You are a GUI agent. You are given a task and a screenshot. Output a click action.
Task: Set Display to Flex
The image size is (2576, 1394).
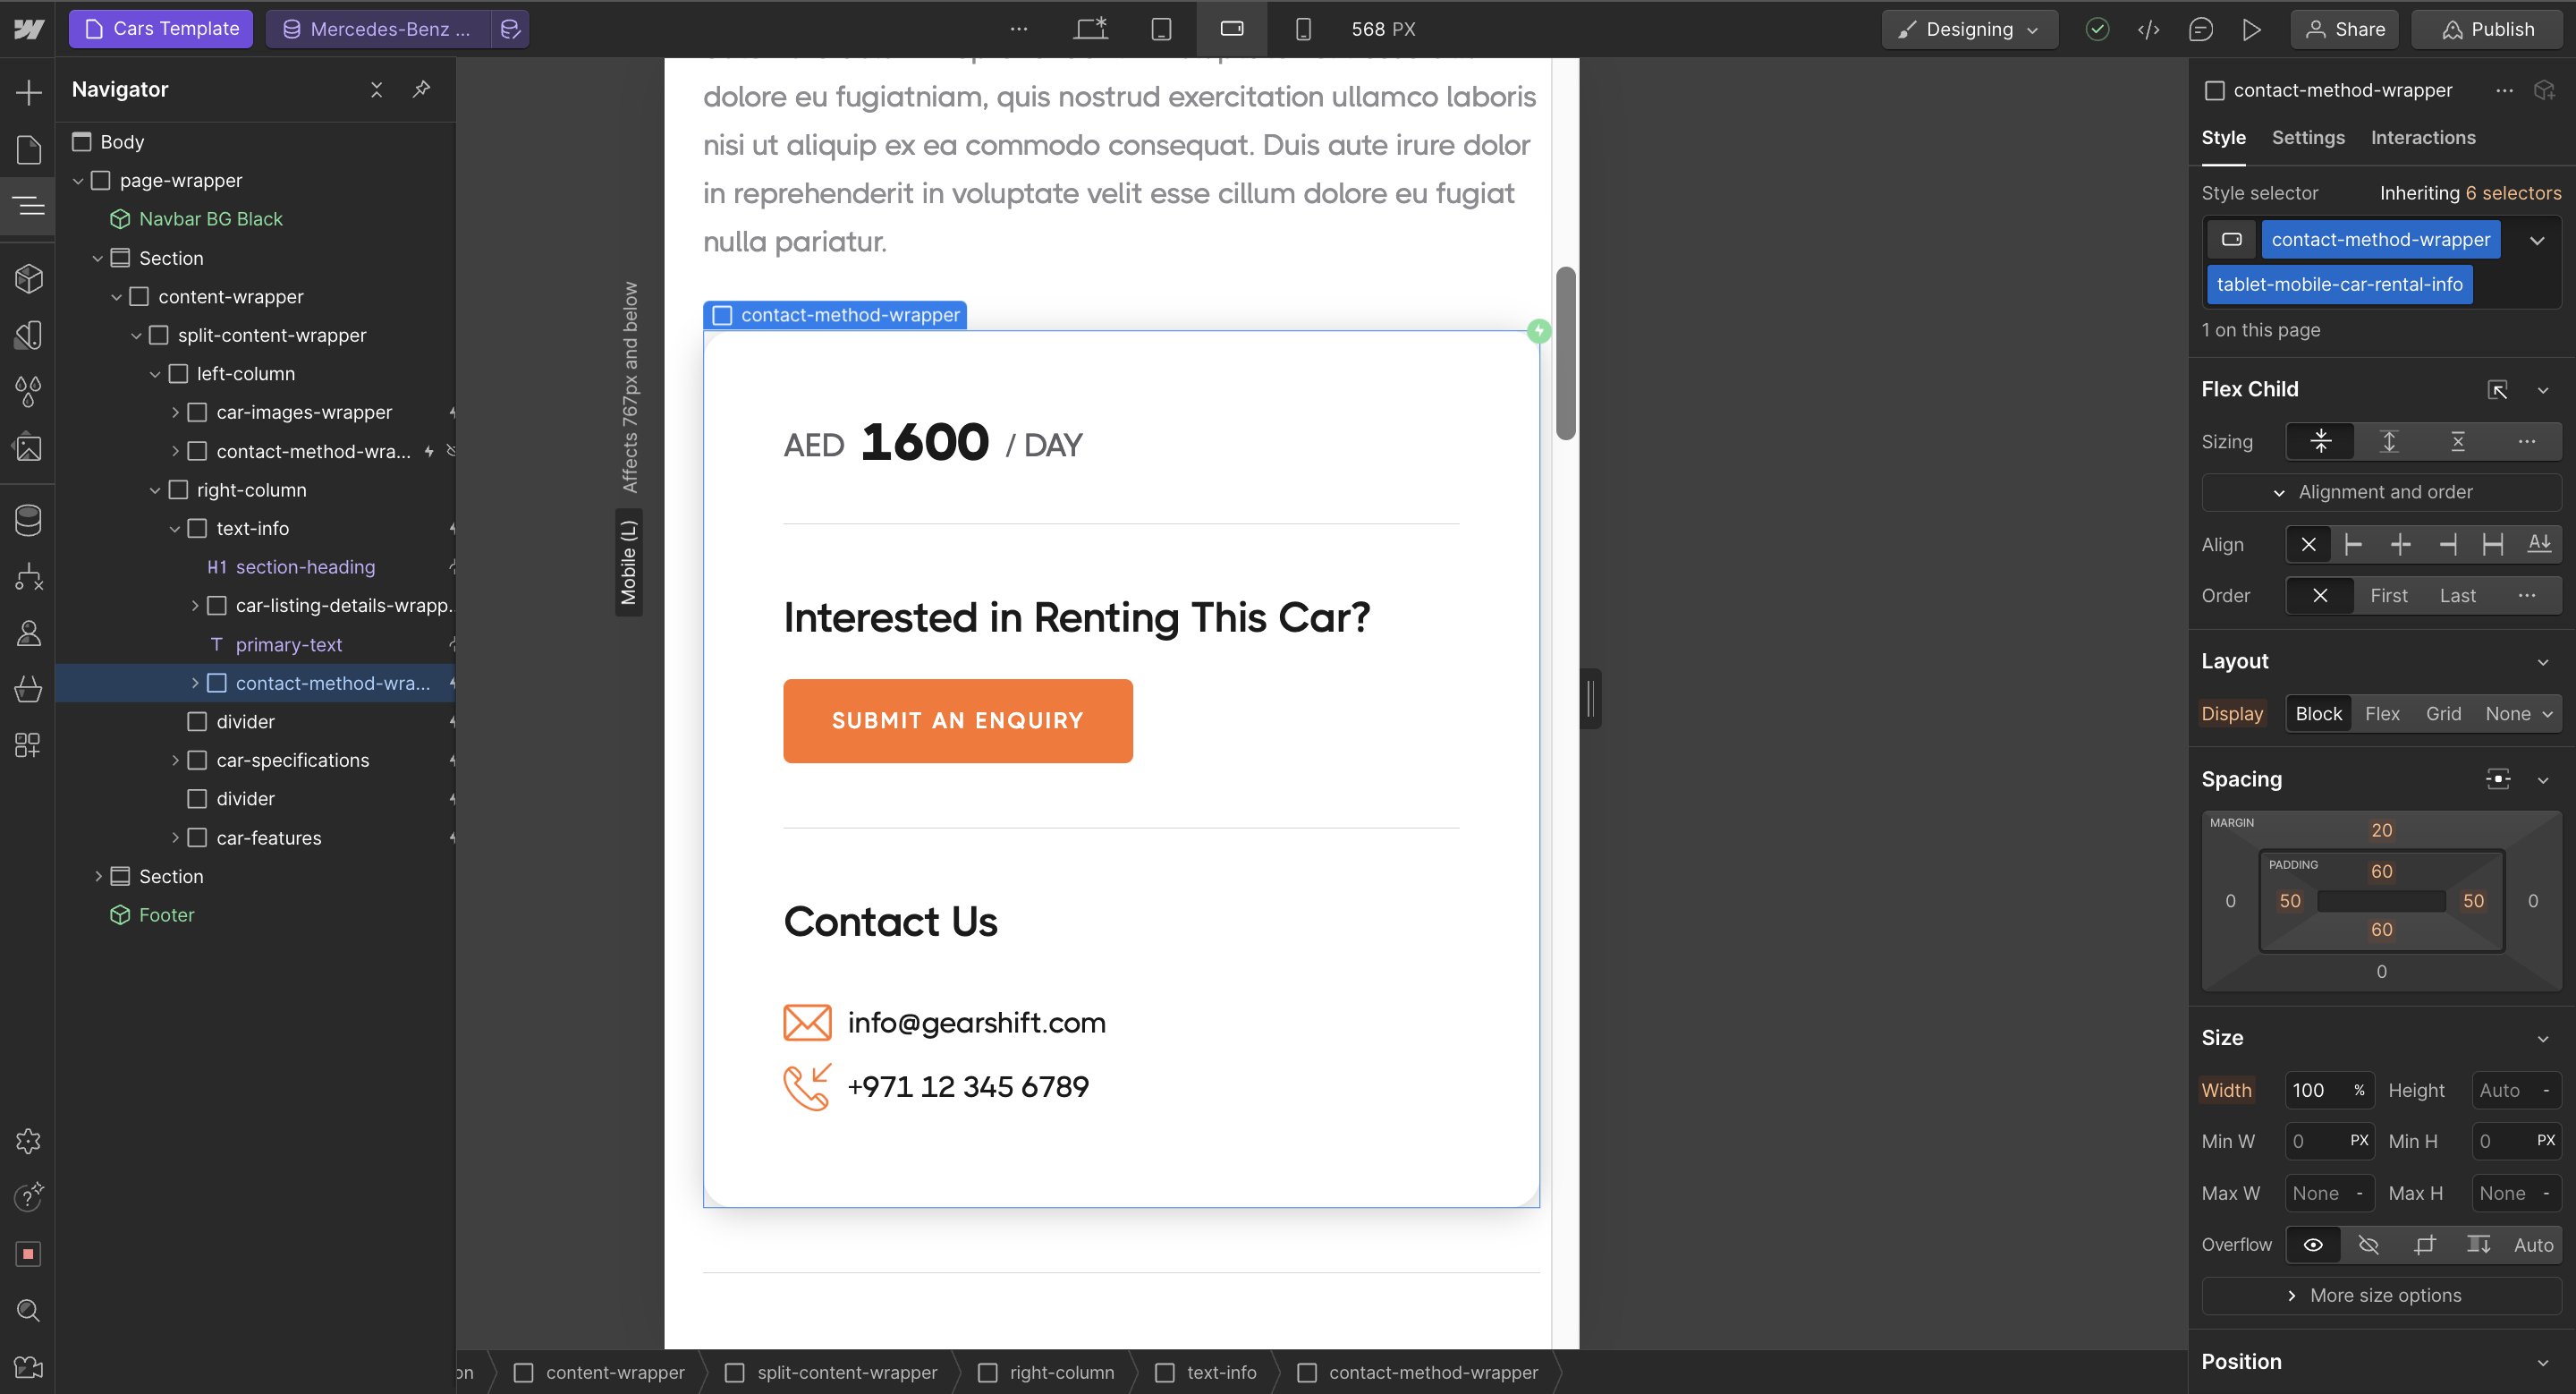pos(2381,713)
